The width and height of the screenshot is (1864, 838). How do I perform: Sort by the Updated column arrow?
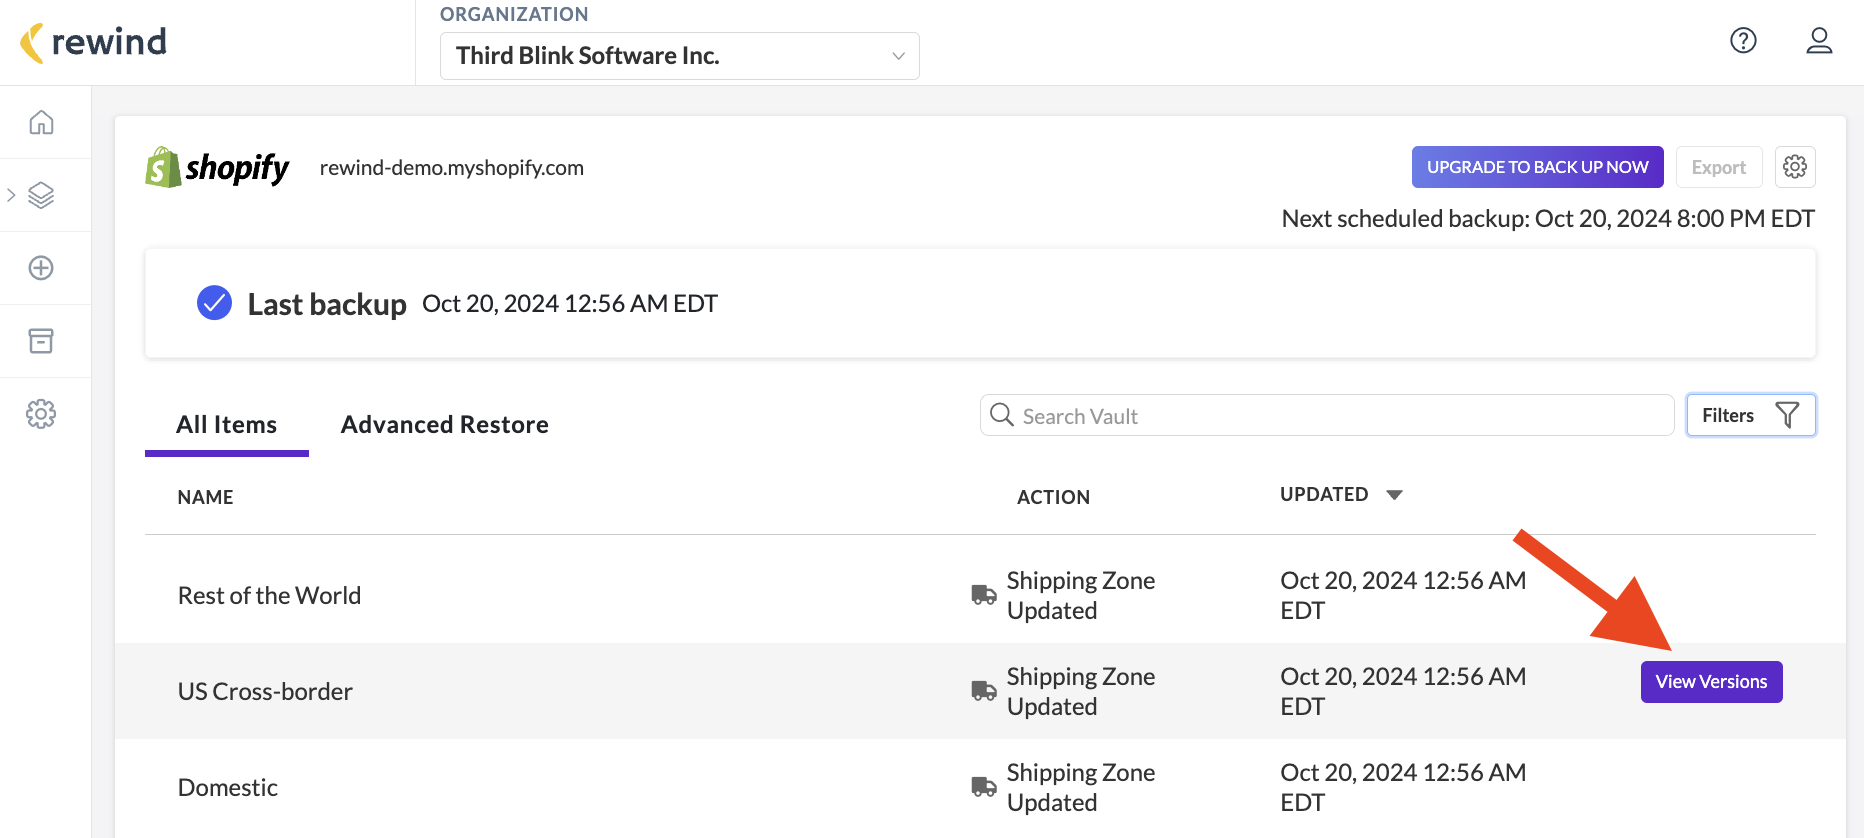click(1395, 495)
